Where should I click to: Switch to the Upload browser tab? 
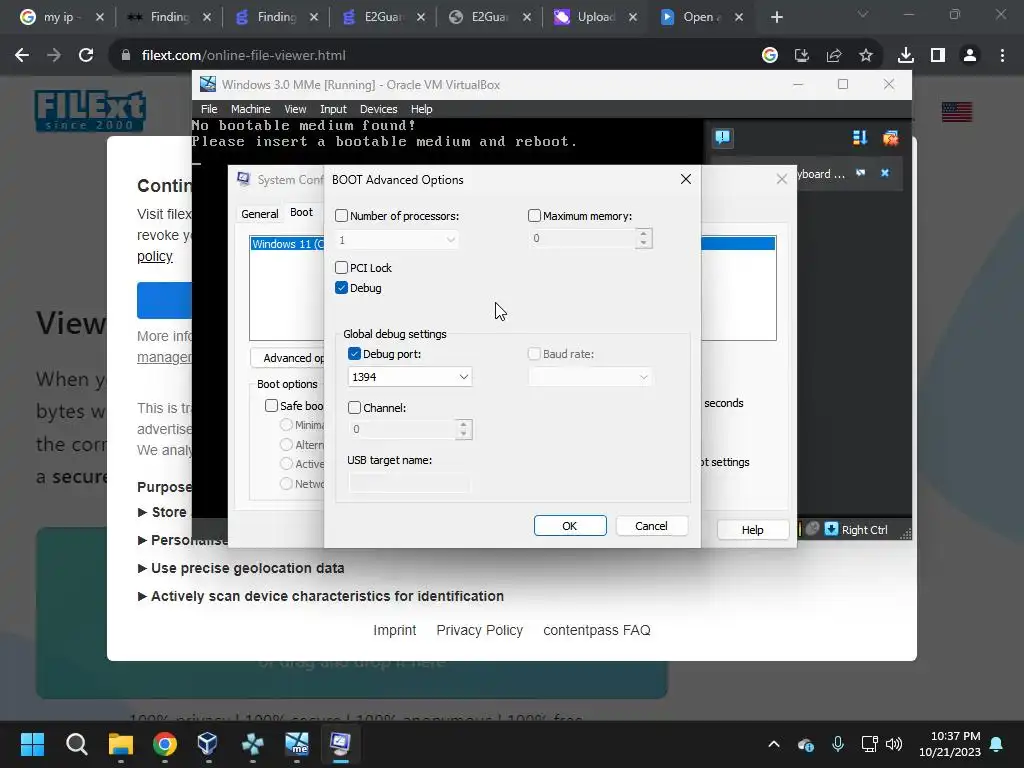tap(596, 17)
